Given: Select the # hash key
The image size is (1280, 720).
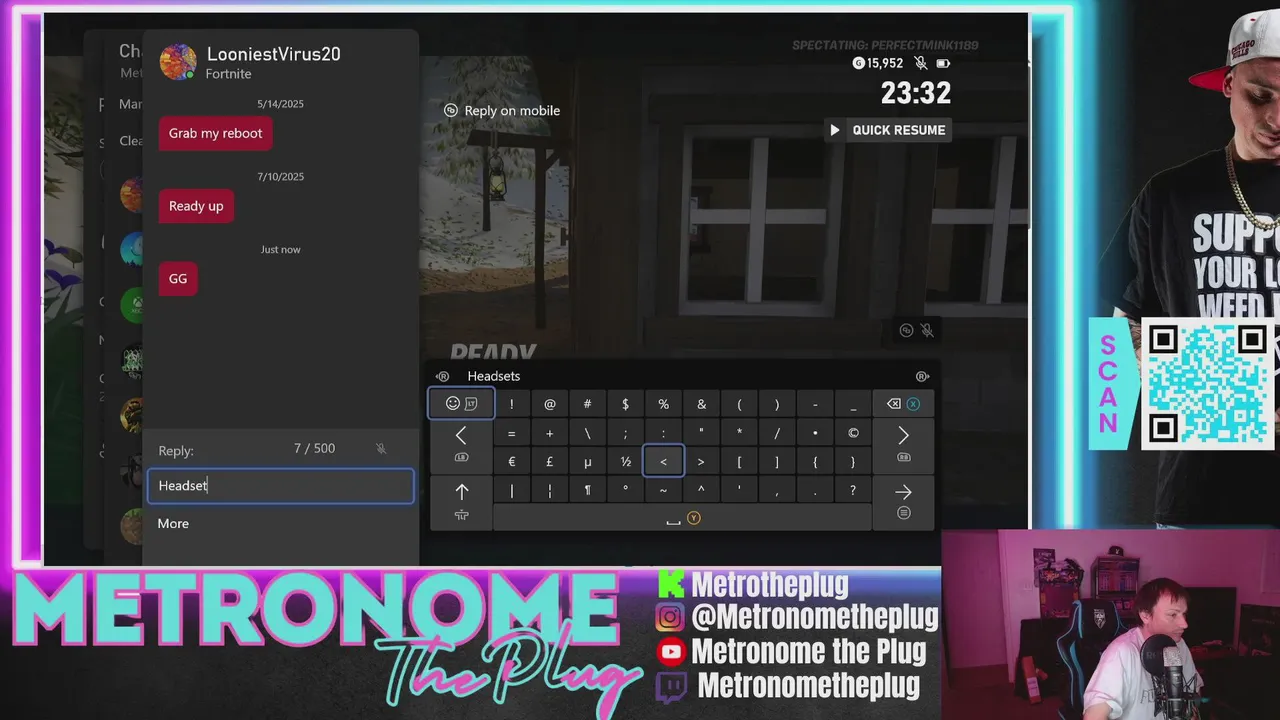Looking at the screenshot, I should coord(587,404).
